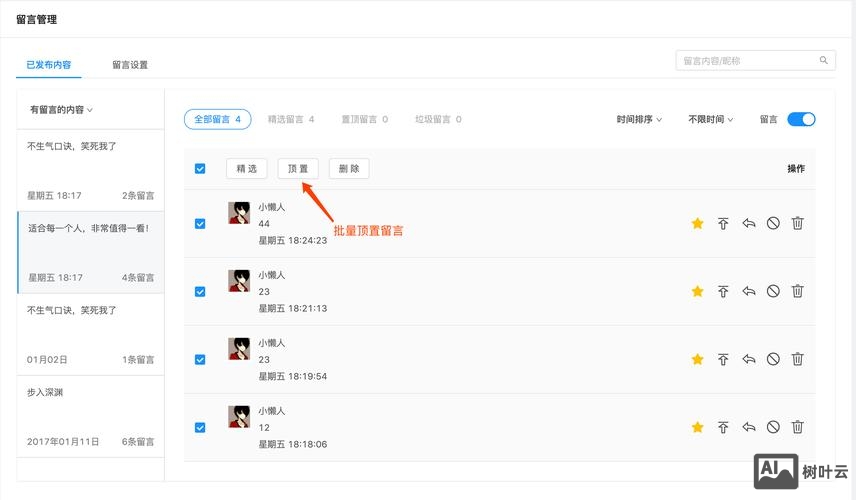
Task: Delete the 18:18:06 comment using the trash icon
Action: [797, 427]
